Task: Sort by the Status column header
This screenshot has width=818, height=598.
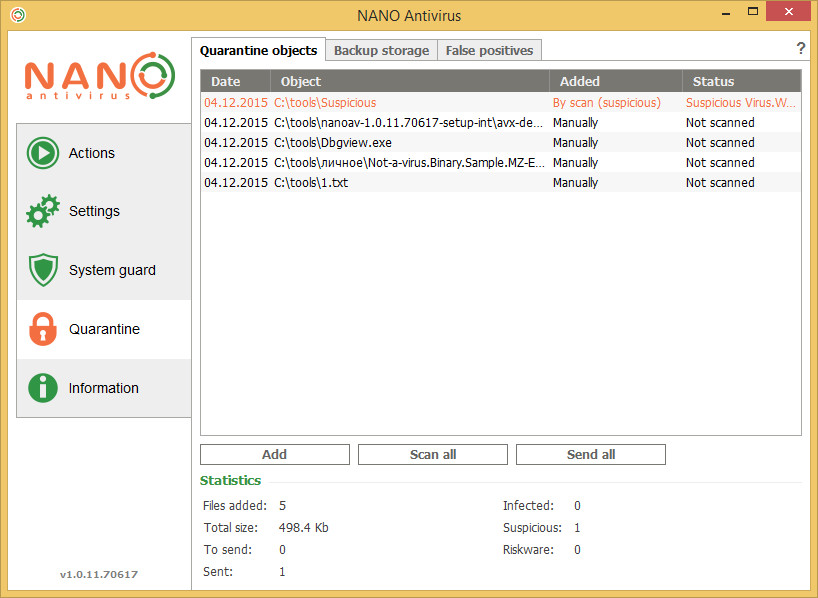Action: click(x=741, y=81)
